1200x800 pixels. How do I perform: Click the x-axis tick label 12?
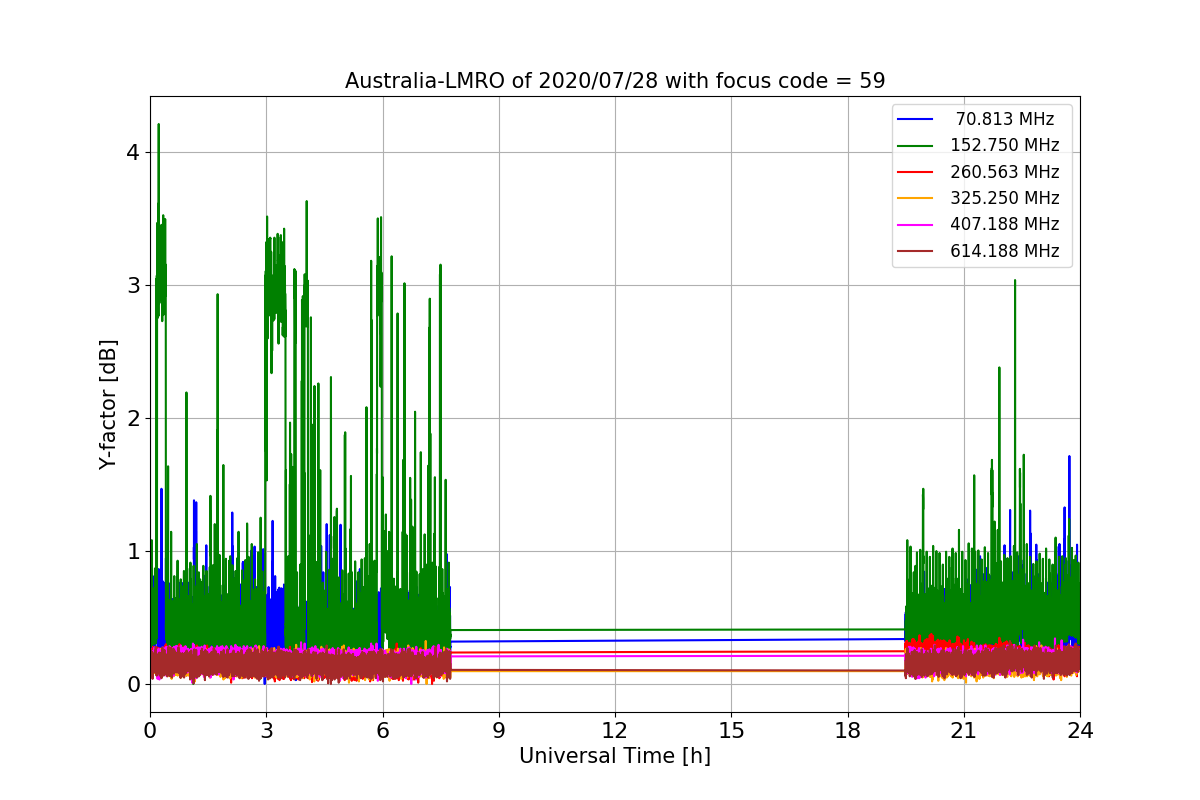tap(615, 731)
